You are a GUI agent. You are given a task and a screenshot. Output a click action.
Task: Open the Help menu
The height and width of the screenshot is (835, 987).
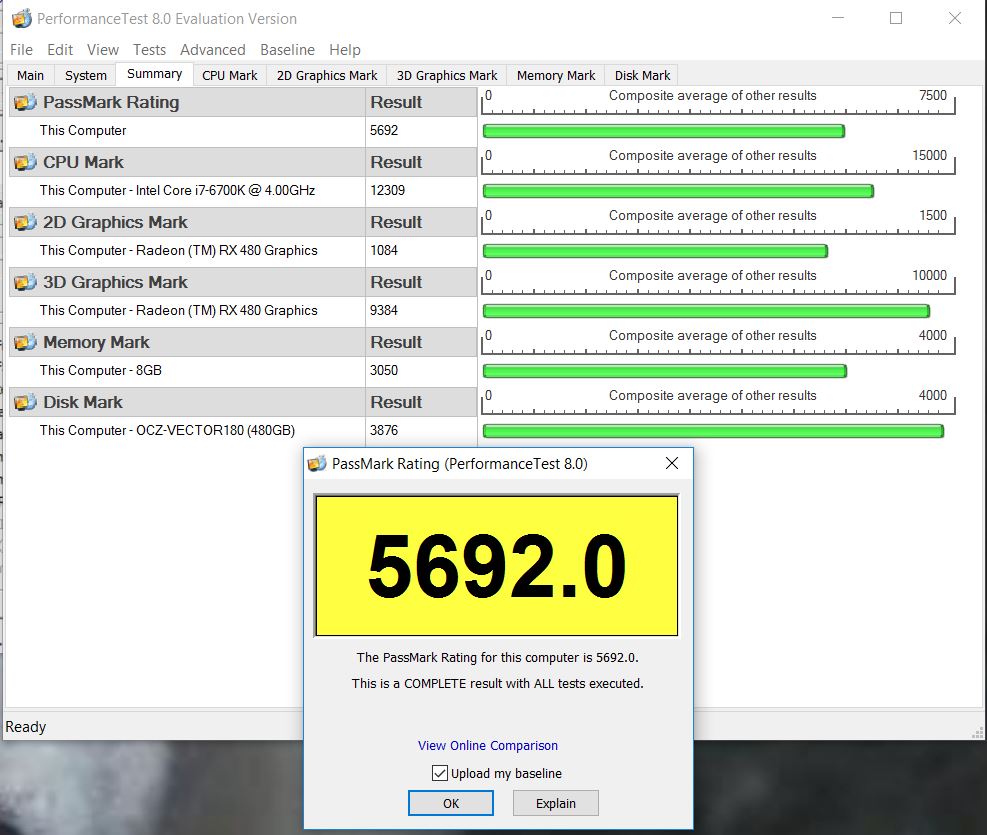(344, 50)
